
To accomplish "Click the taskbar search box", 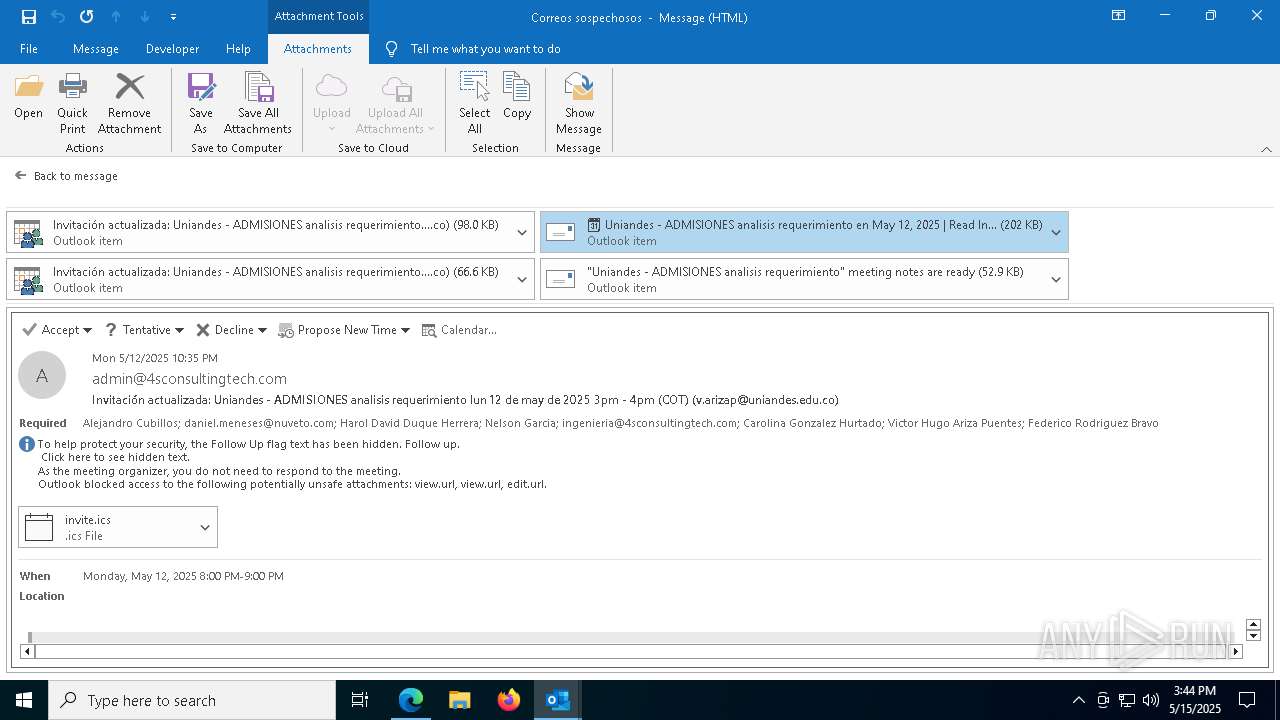I will [192, 700].
